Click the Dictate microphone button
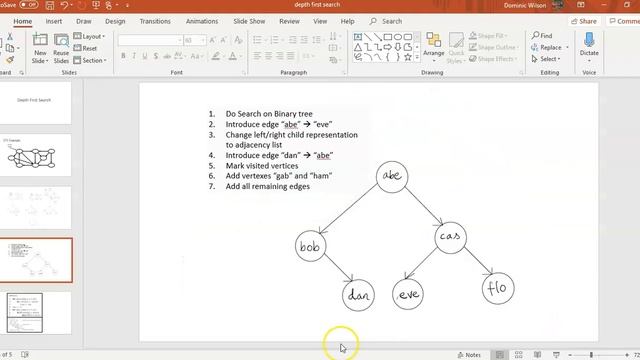 click(x=589, y=47)
